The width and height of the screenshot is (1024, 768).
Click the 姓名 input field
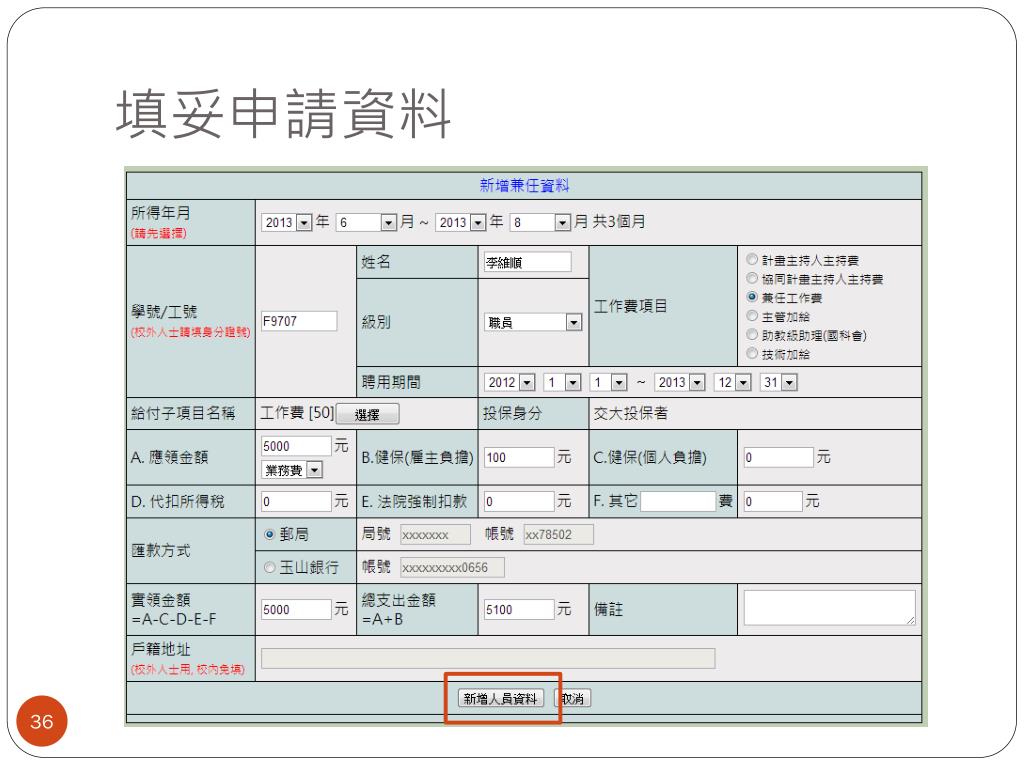[x=527, y=263]
